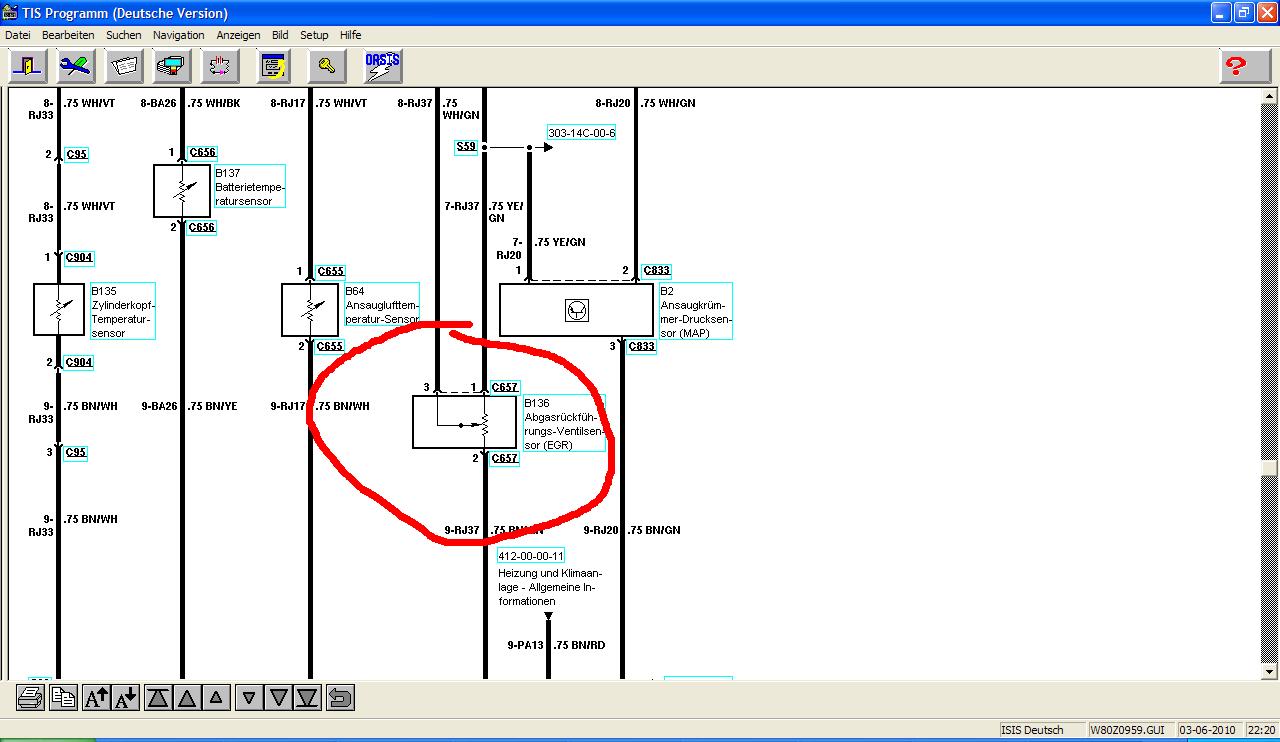Click the yellow key icon
Screen dimensions: 1280x742
(326, 66)
